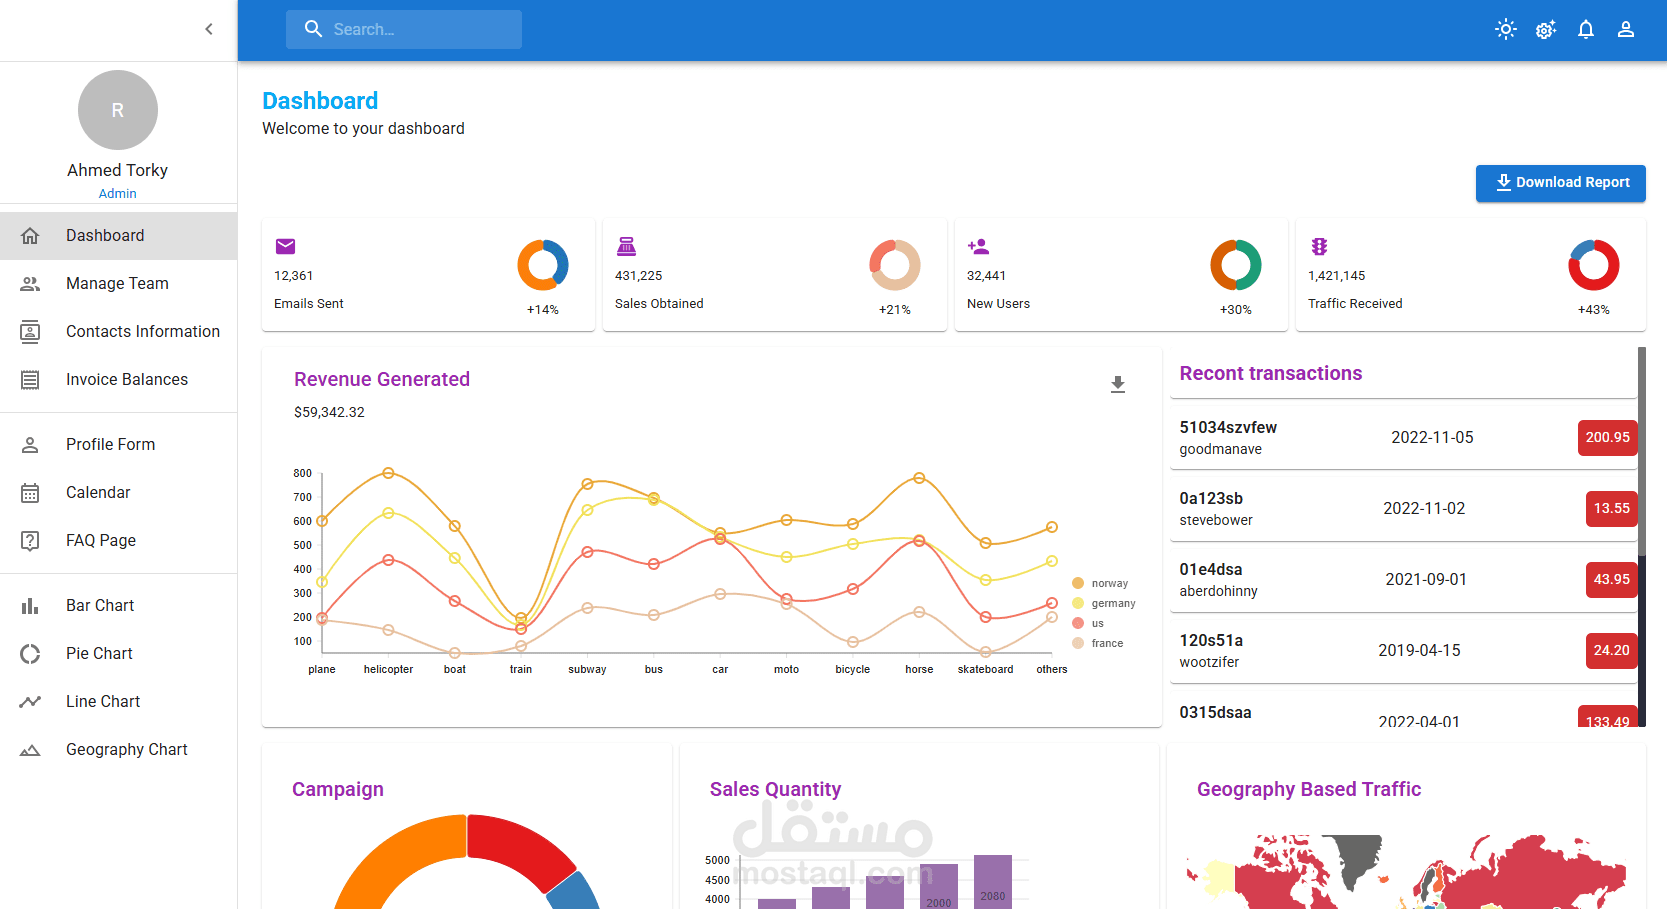
Task: Click the Contacts Information icon
Action: point(30,331)
